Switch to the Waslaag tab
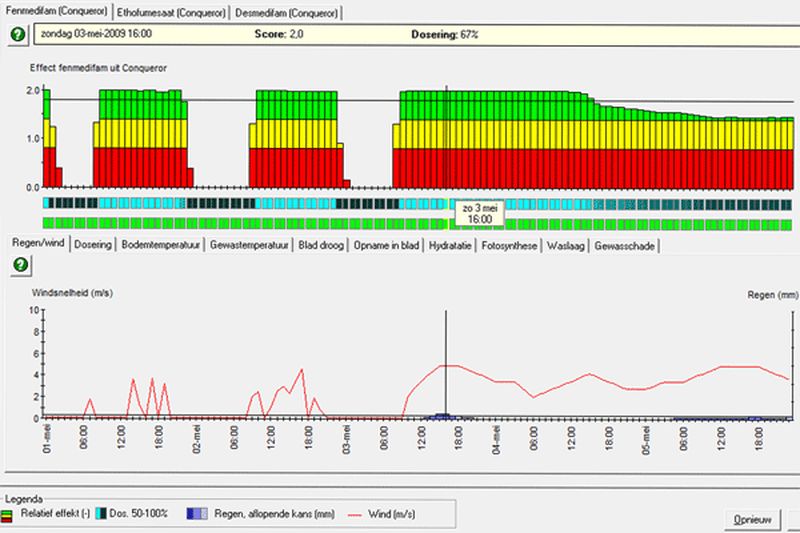The height and width of the screenshot is (533, 800). point(566,245)
